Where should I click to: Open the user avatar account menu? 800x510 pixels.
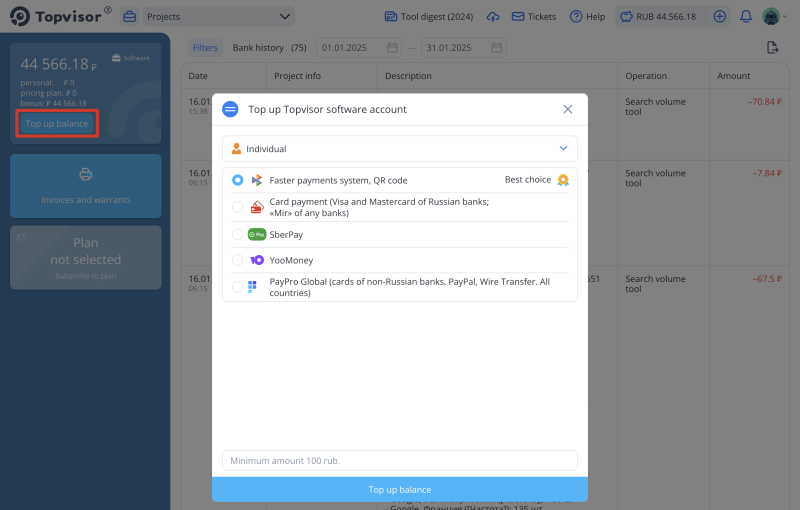772,17
